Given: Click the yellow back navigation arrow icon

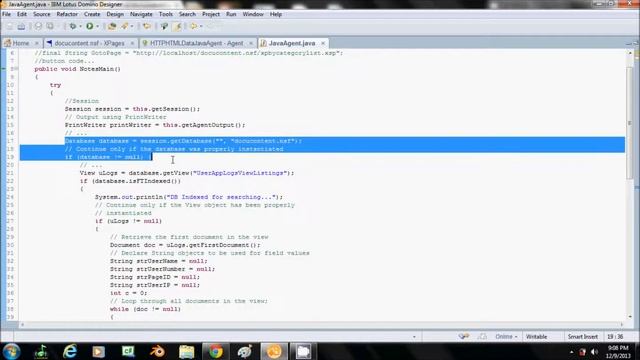Looking at the screenshot, I should click(x=193, y=27).
